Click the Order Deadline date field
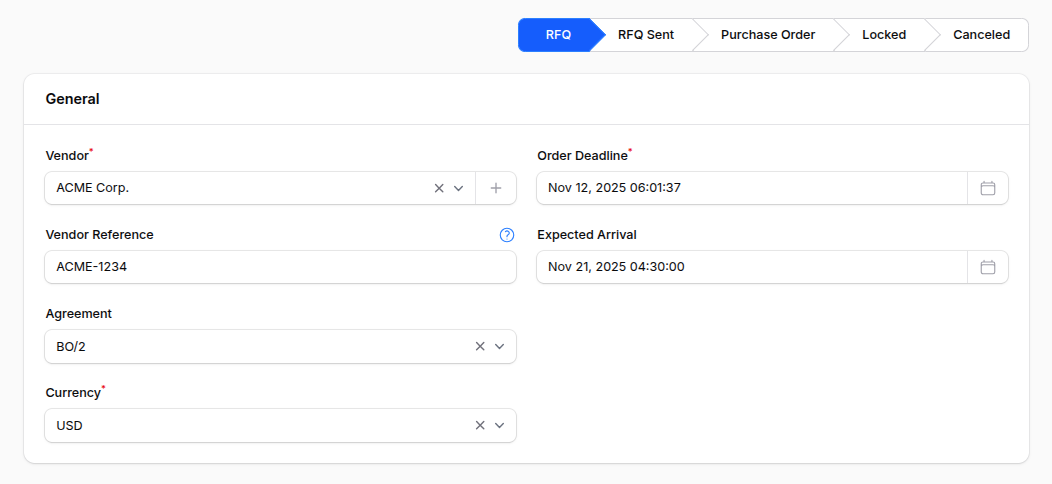The width and height of the screenshot is (1052, 484). [750, 188]
